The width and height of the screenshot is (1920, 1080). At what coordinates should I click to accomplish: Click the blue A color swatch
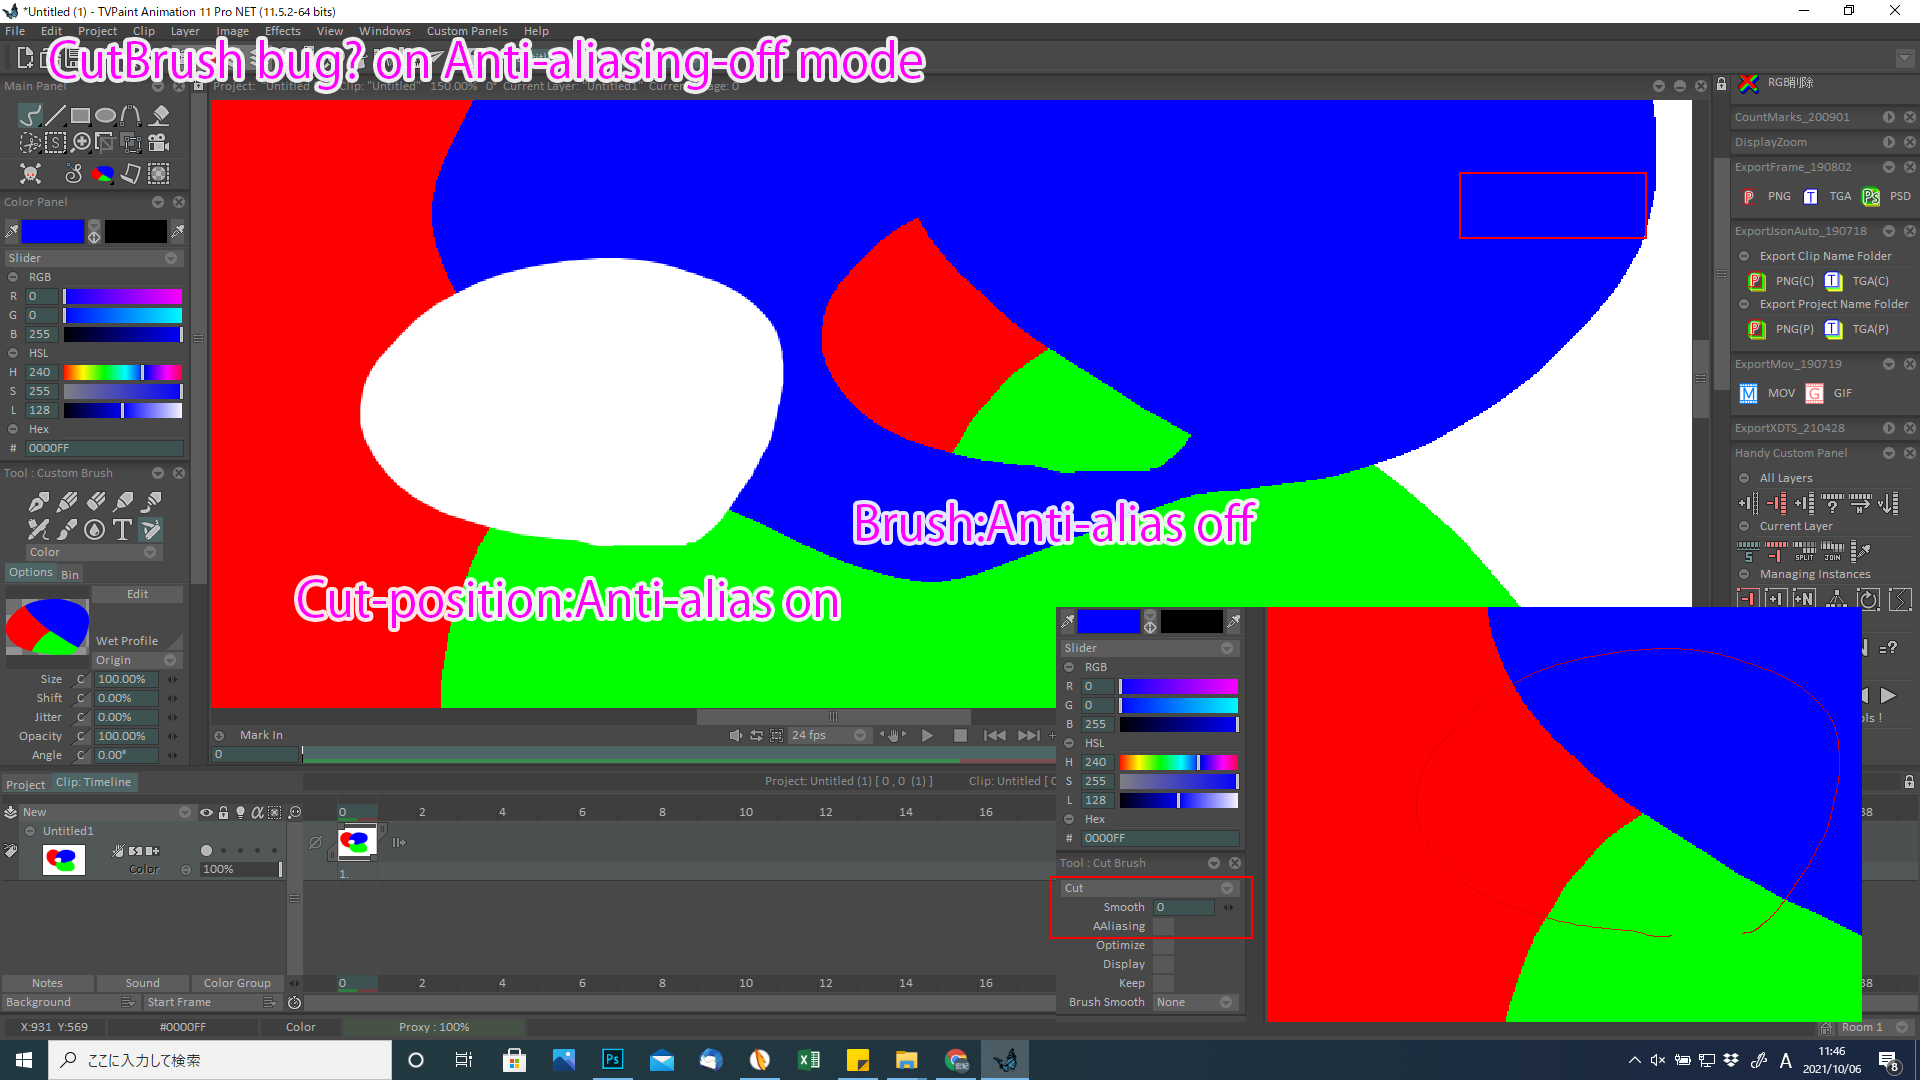click(x=53, y=232)
